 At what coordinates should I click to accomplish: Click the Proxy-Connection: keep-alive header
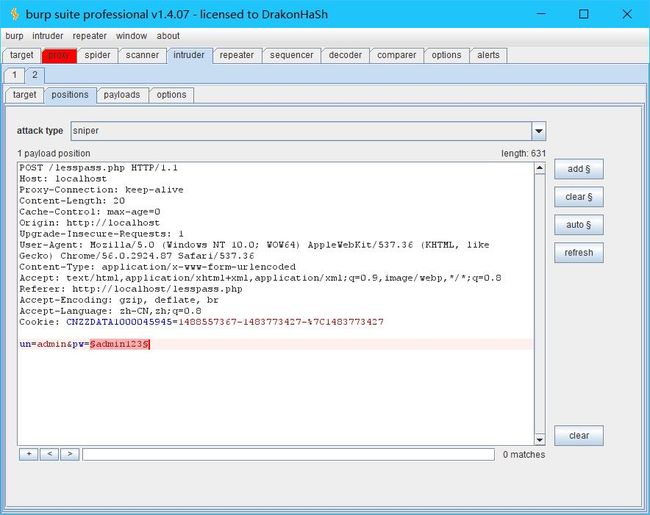click(x=102, y=190)
